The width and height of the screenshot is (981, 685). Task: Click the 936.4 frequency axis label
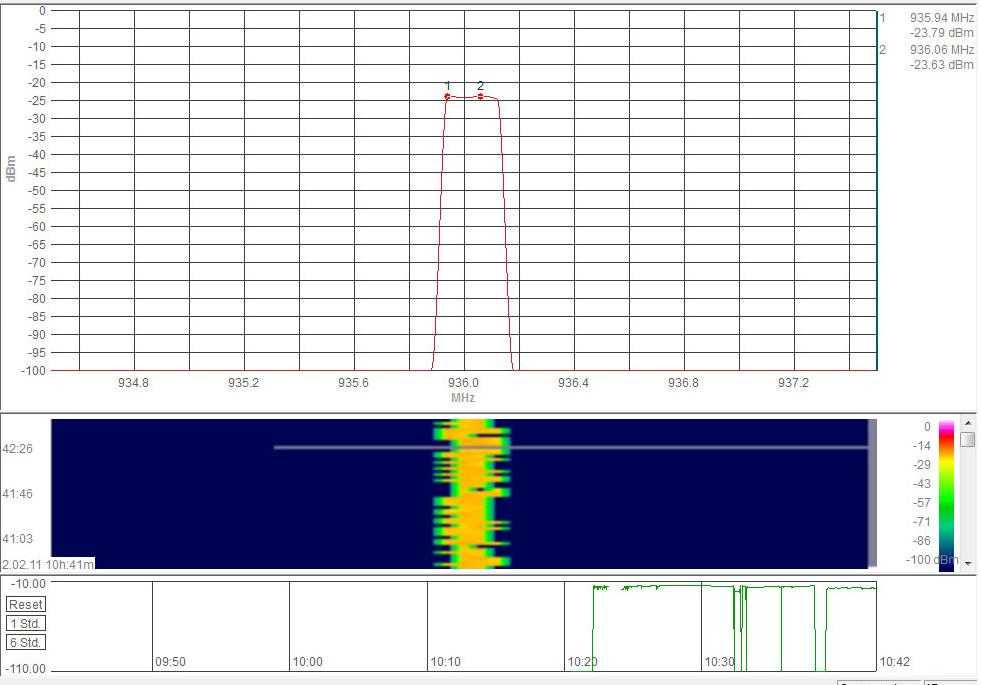[x=573, y=383]
